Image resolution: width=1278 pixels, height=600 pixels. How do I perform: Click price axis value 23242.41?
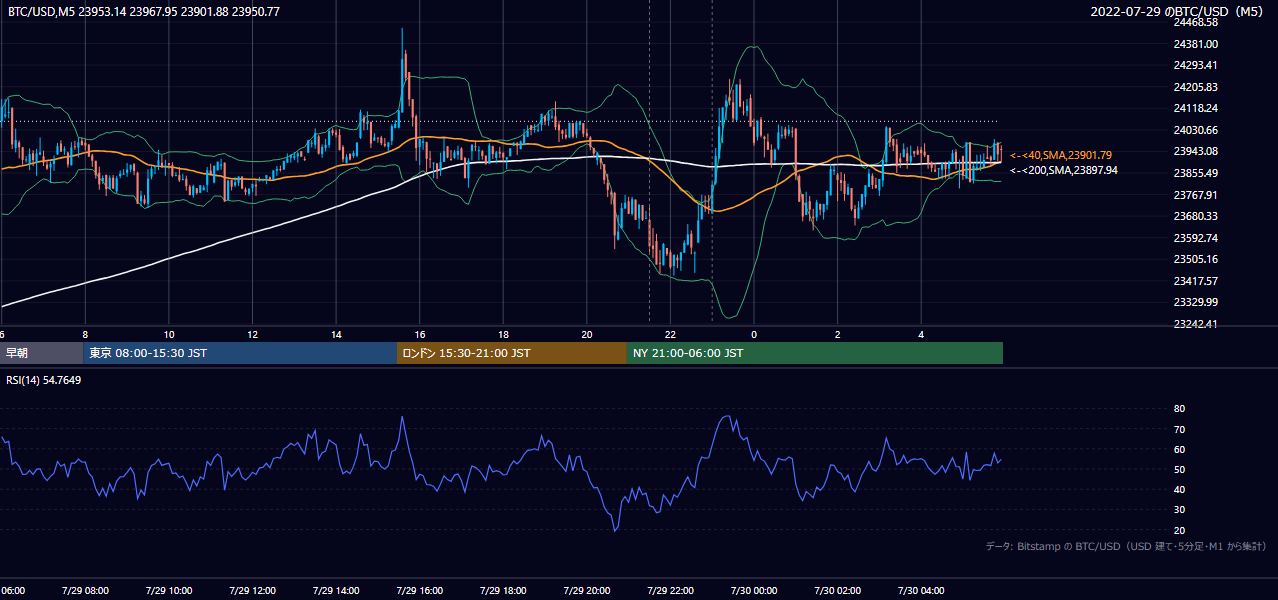tap(1196, 324)
